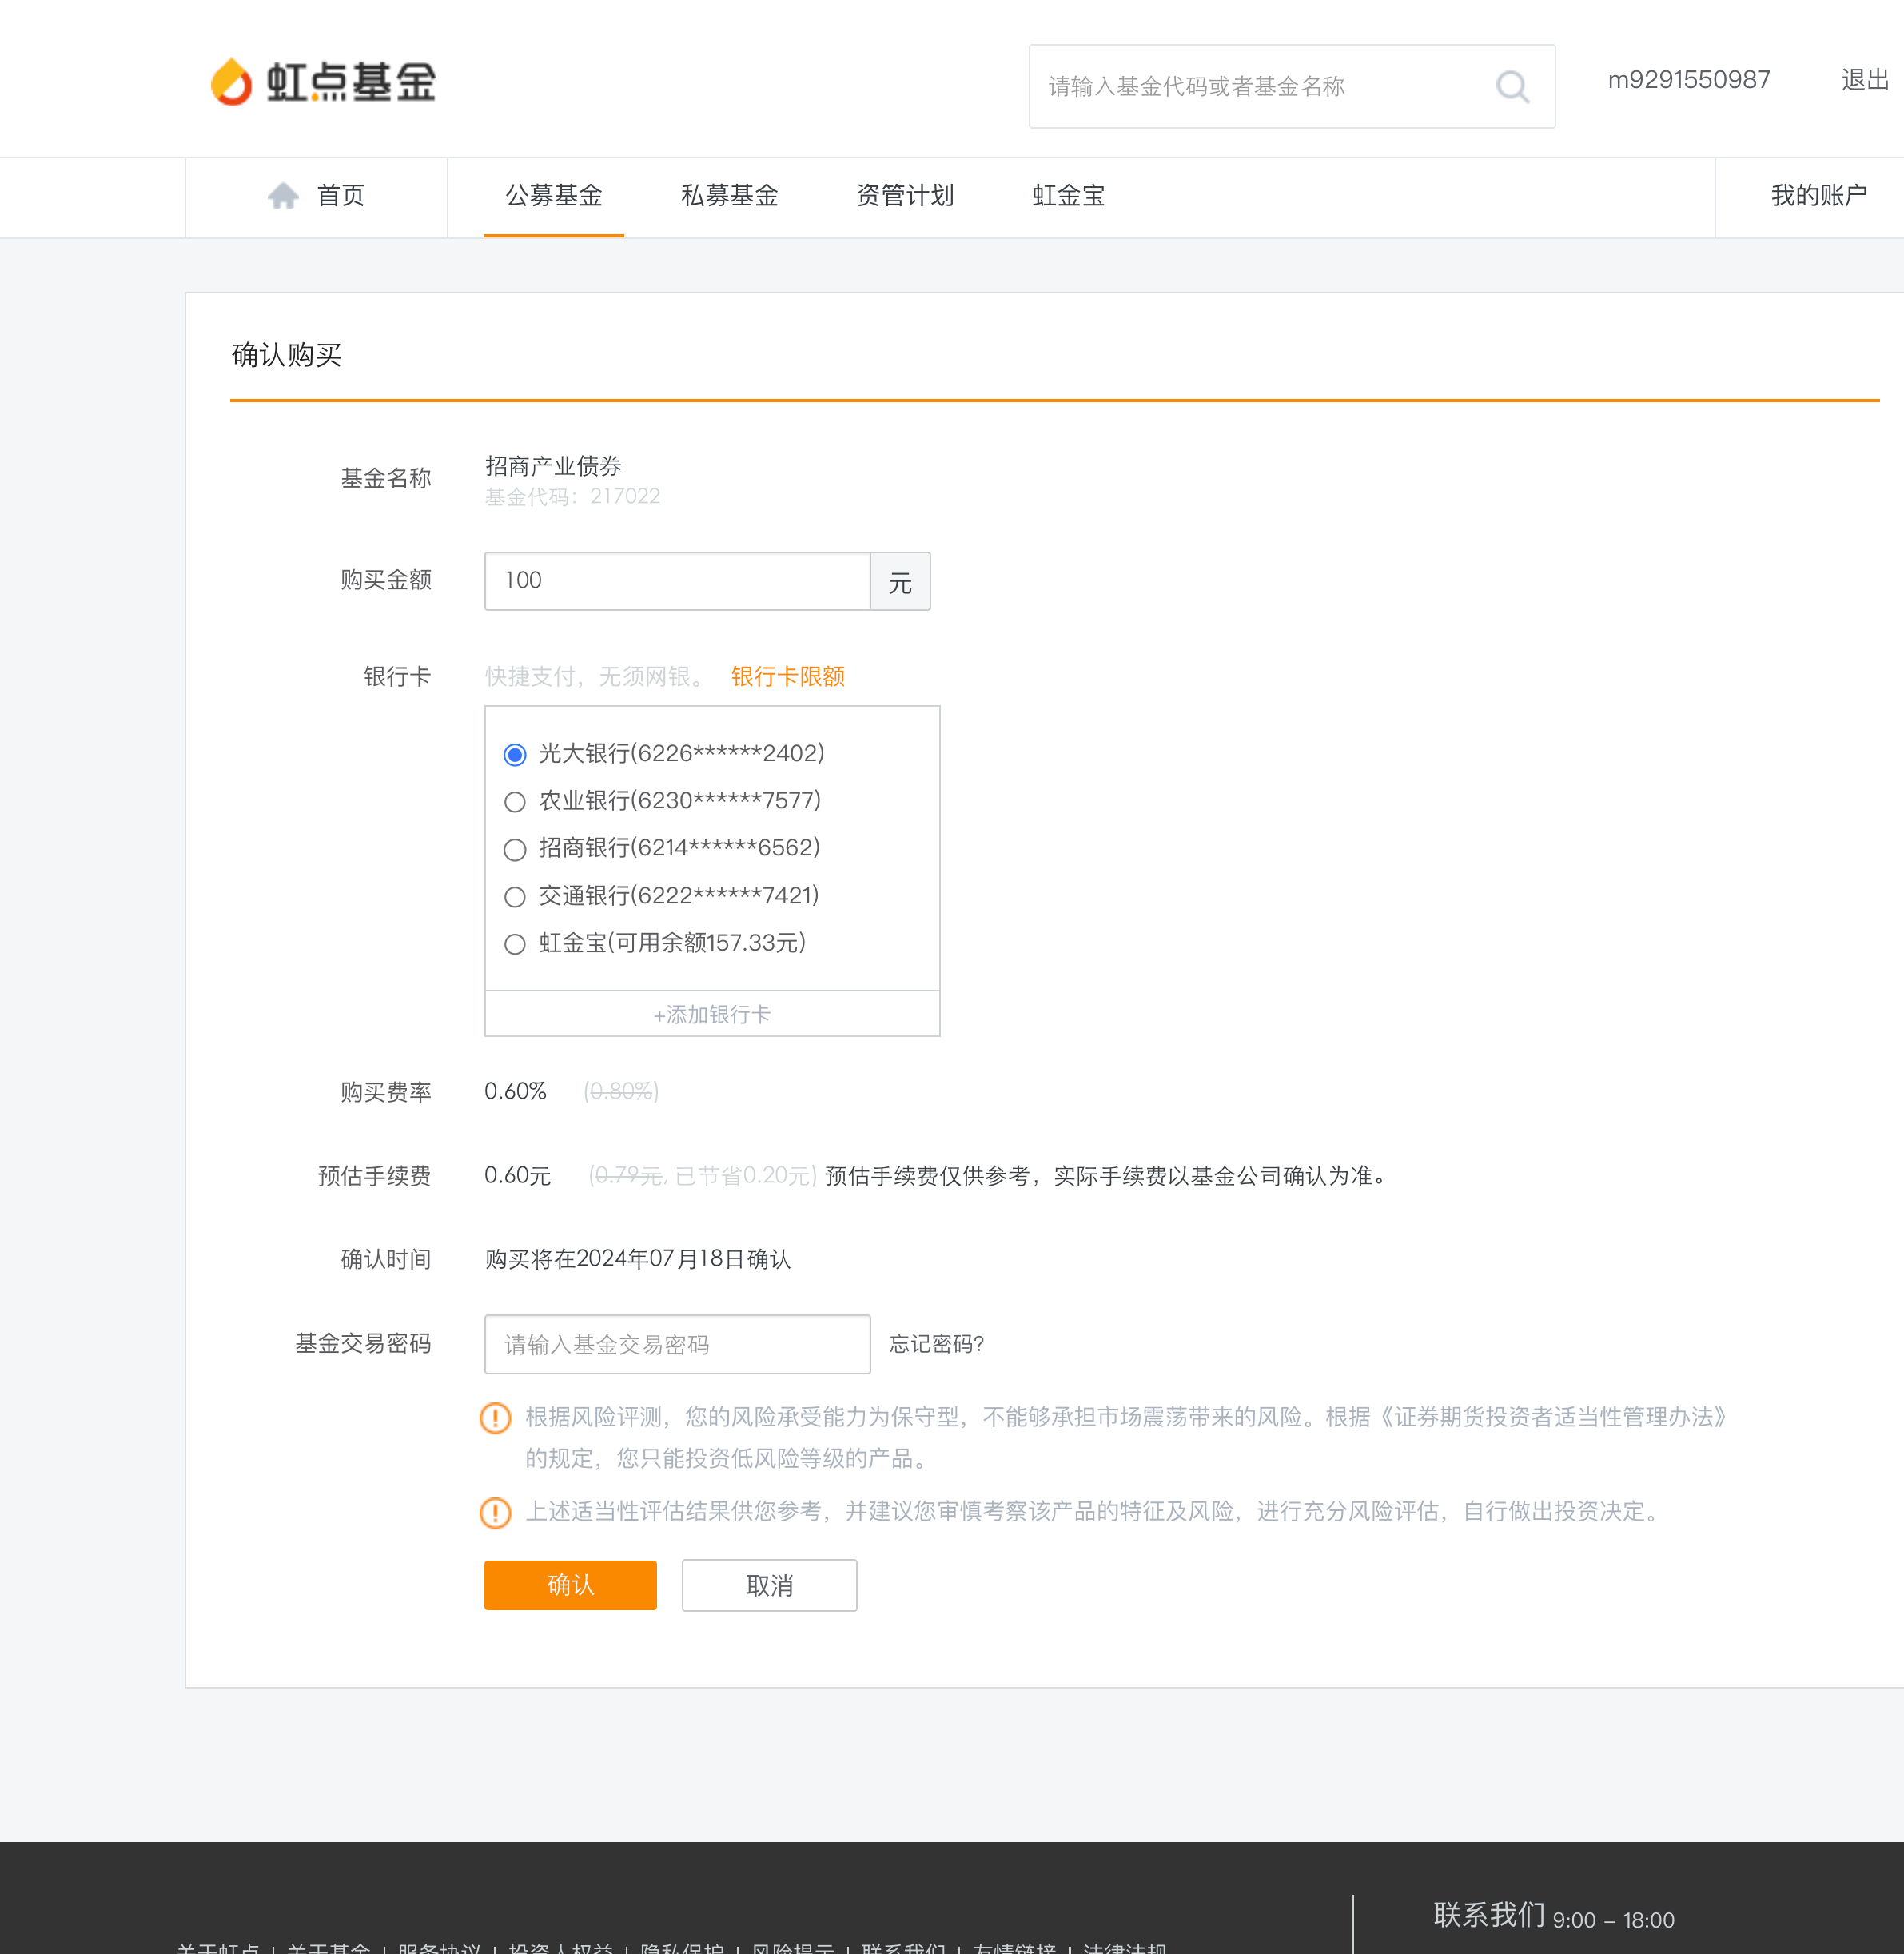1904x1954 pixels.
Task: Open 银行卡限额 link
Action: (788, 677)
